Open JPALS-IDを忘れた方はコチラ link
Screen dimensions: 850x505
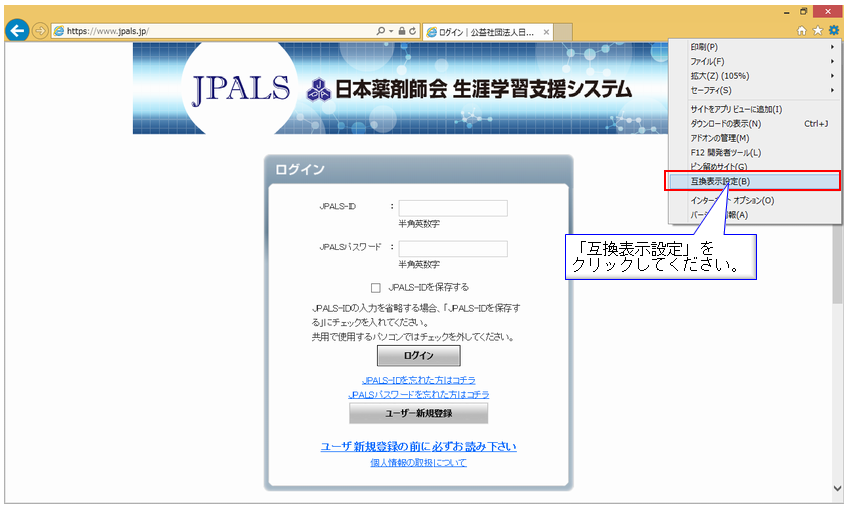tap(419, 380)
